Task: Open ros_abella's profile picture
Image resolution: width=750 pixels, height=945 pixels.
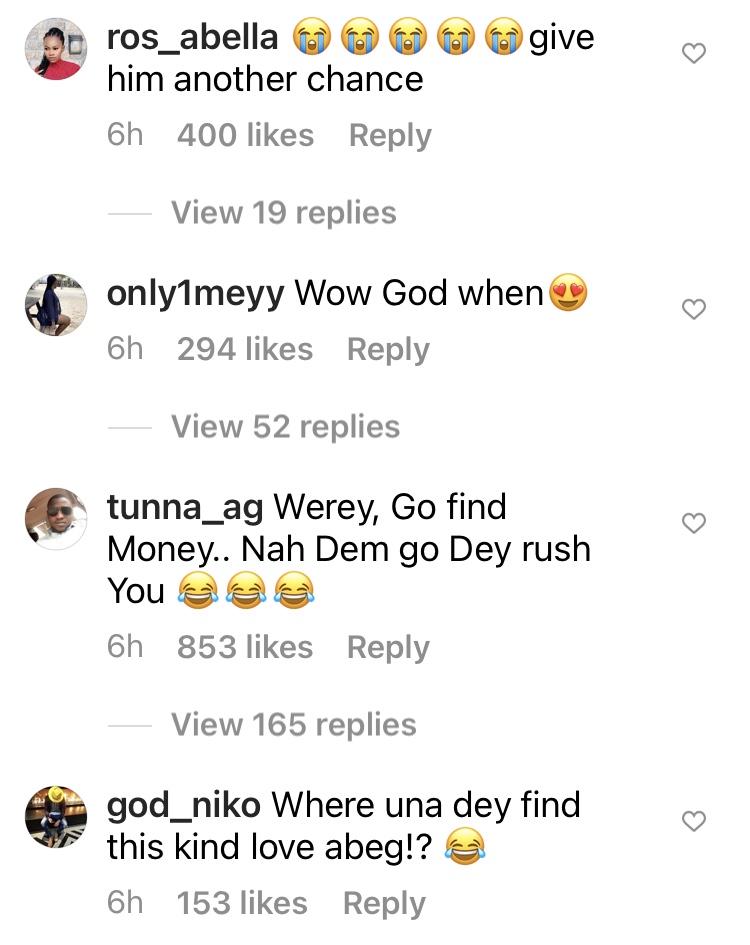Action: (x=56, y=49)
